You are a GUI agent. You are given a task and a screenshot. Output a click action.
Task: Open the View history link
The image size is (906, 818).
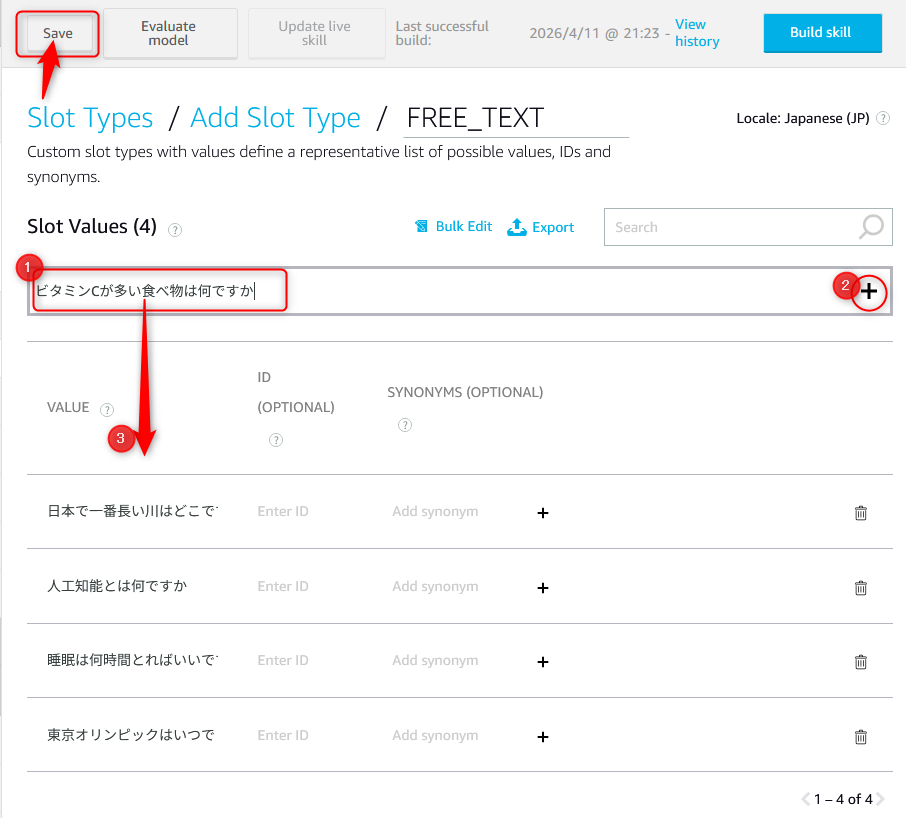(696, 33)
